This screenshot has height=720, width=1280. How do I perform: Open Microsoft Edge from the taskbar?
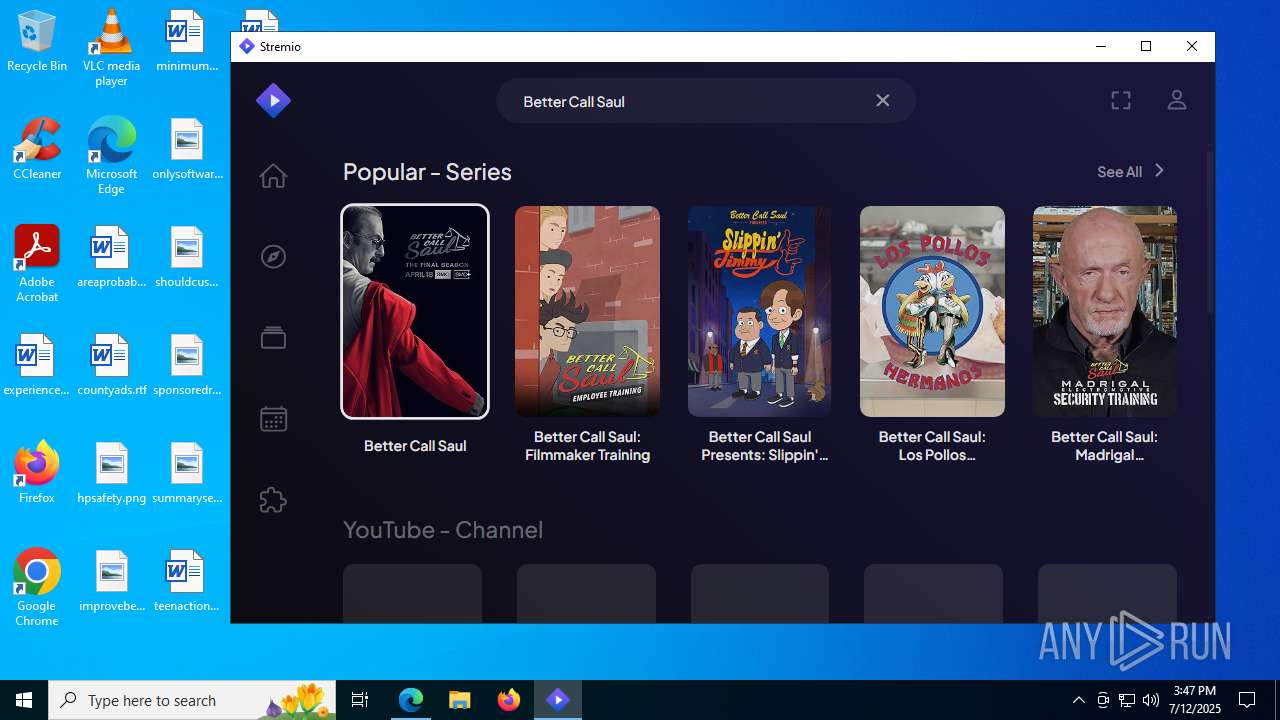(411, 700)
